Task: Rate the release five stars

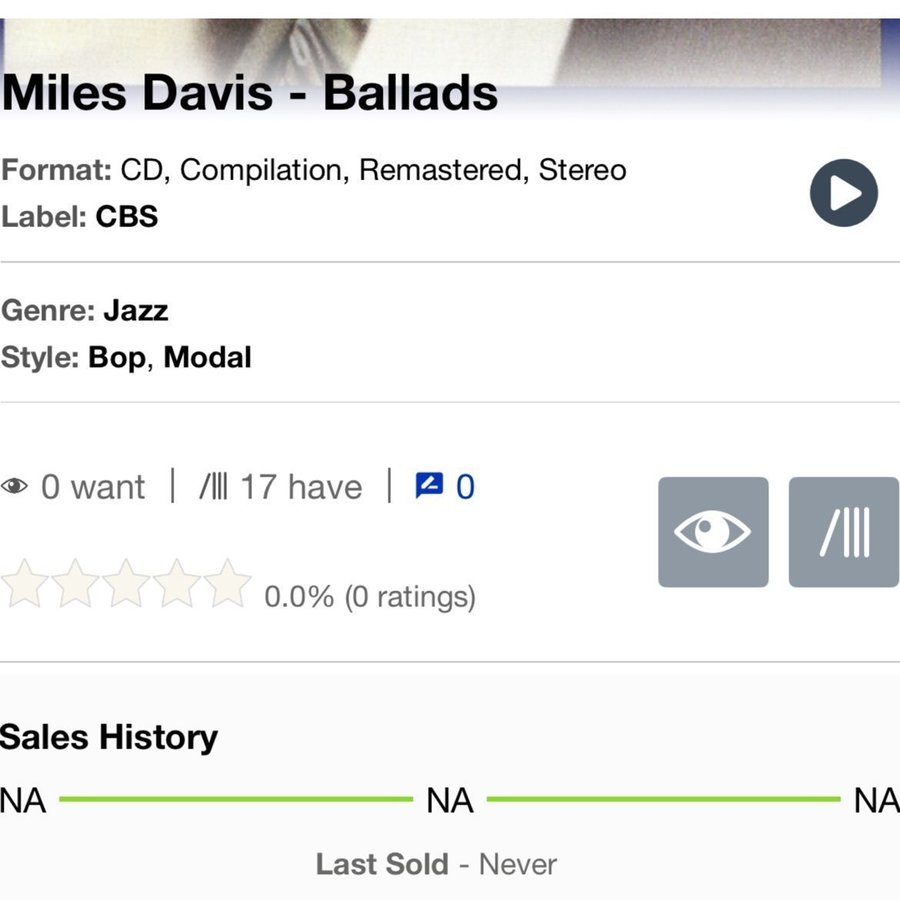Action: [228, 584]
